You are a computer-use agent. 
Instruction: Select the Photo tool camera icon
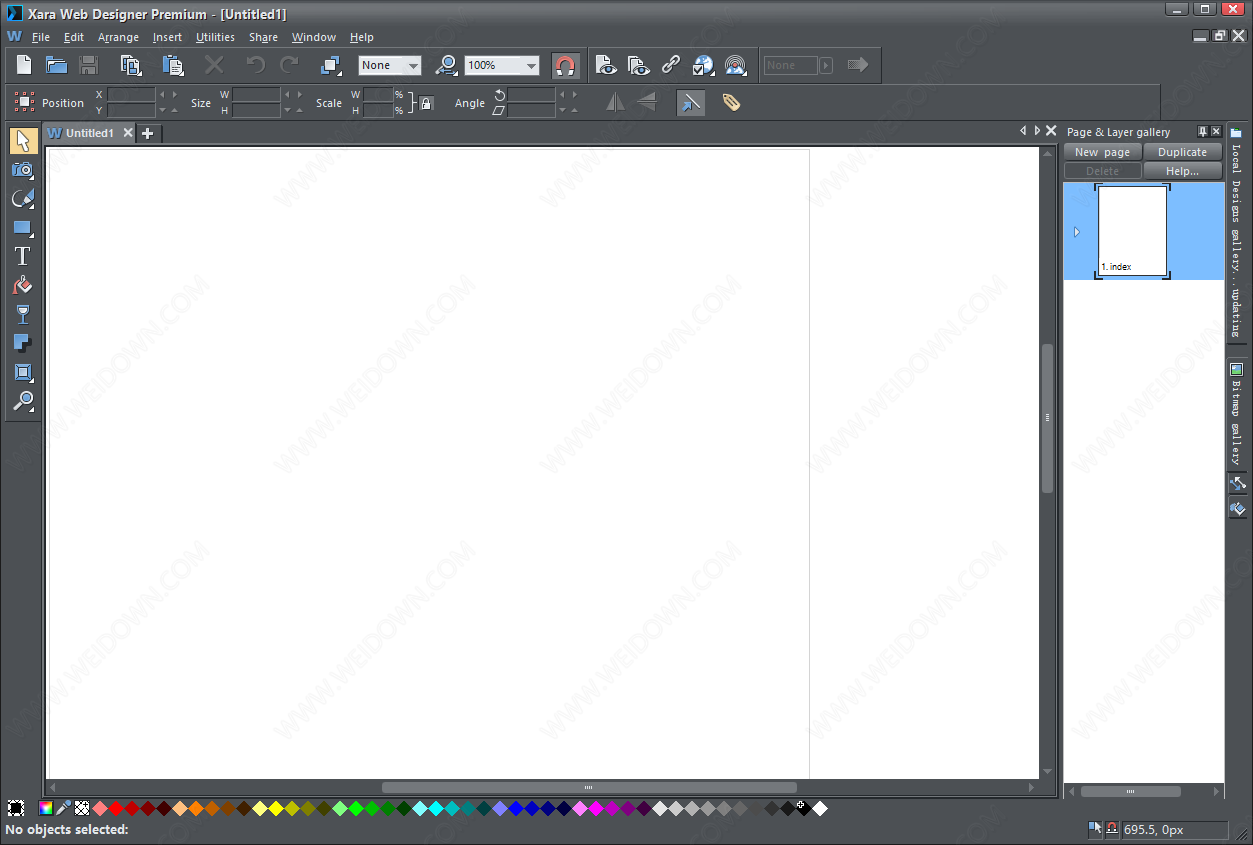22,170
